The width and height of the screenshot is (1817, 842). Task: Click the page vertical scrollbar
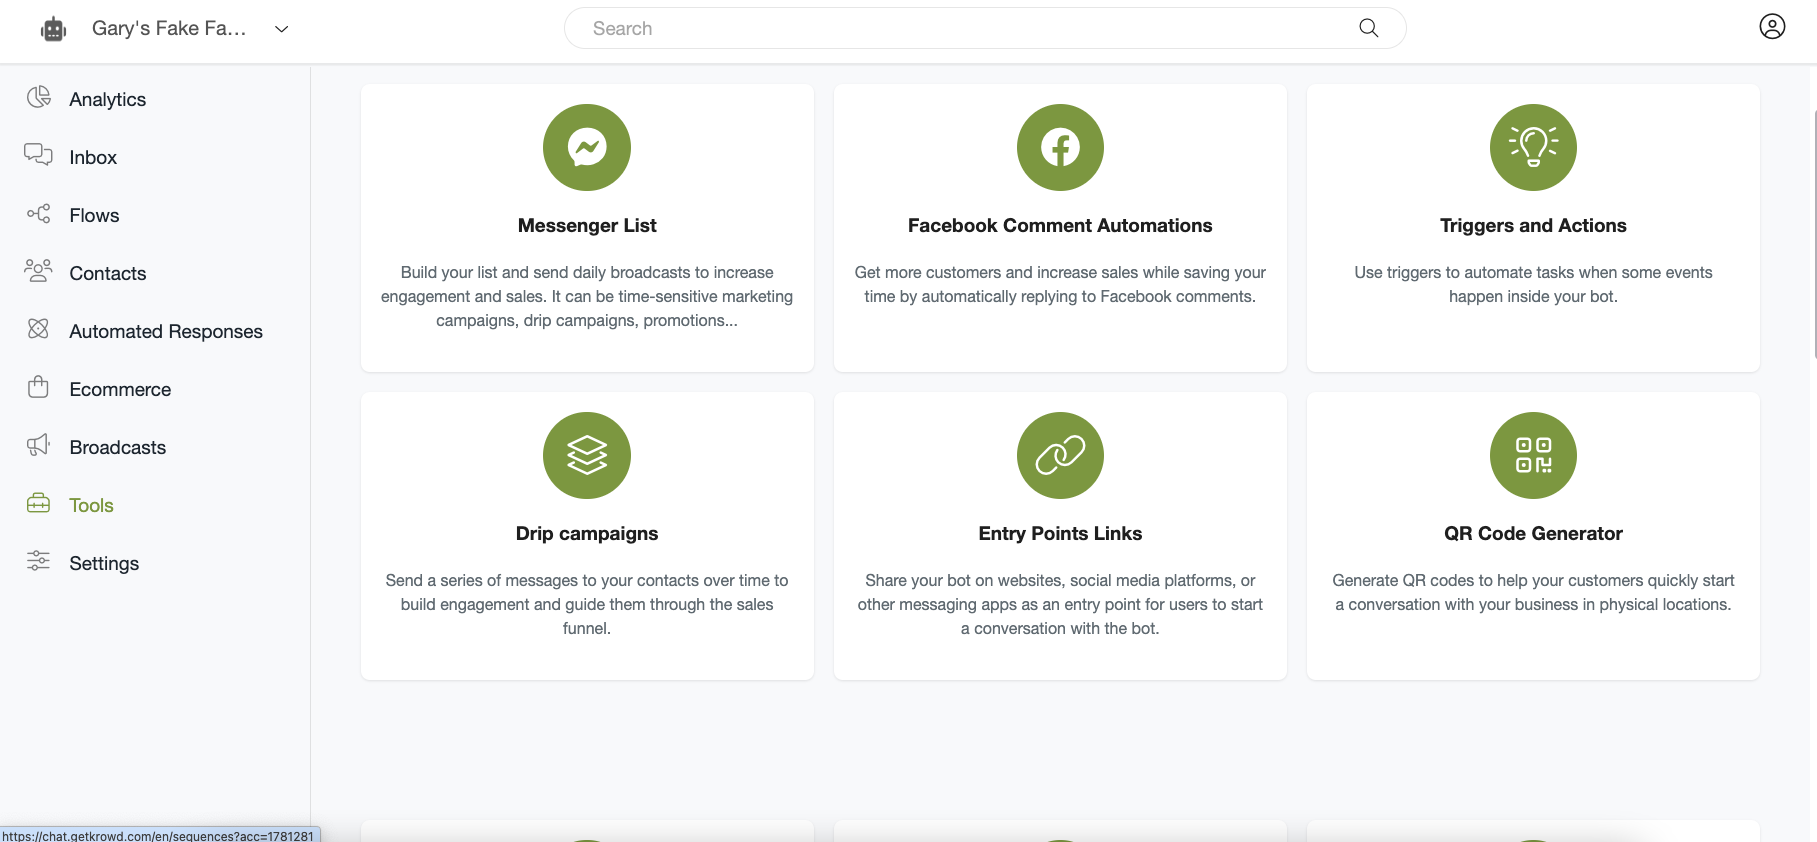pyautogui.click(x=1814, y=234)
